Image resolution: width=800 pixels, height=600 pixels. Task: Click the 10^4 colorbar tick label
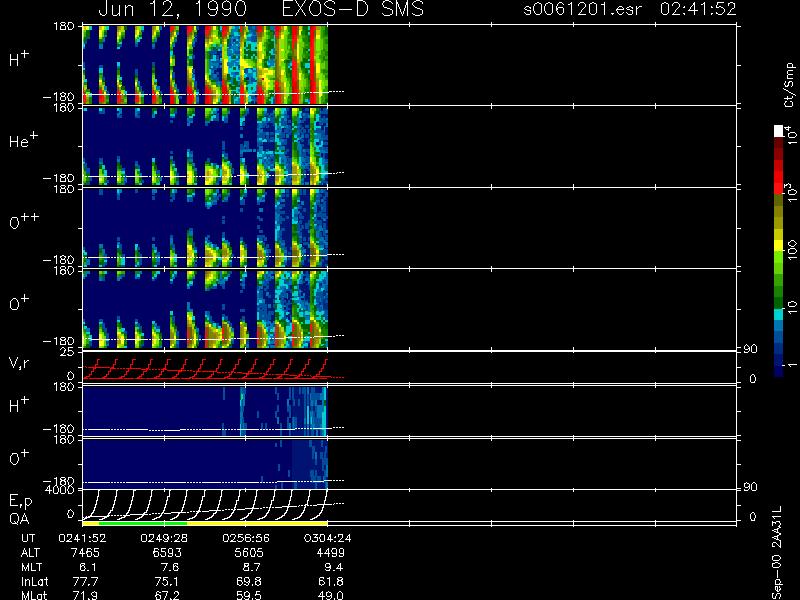pyautogui.click(x=790, y=135)
